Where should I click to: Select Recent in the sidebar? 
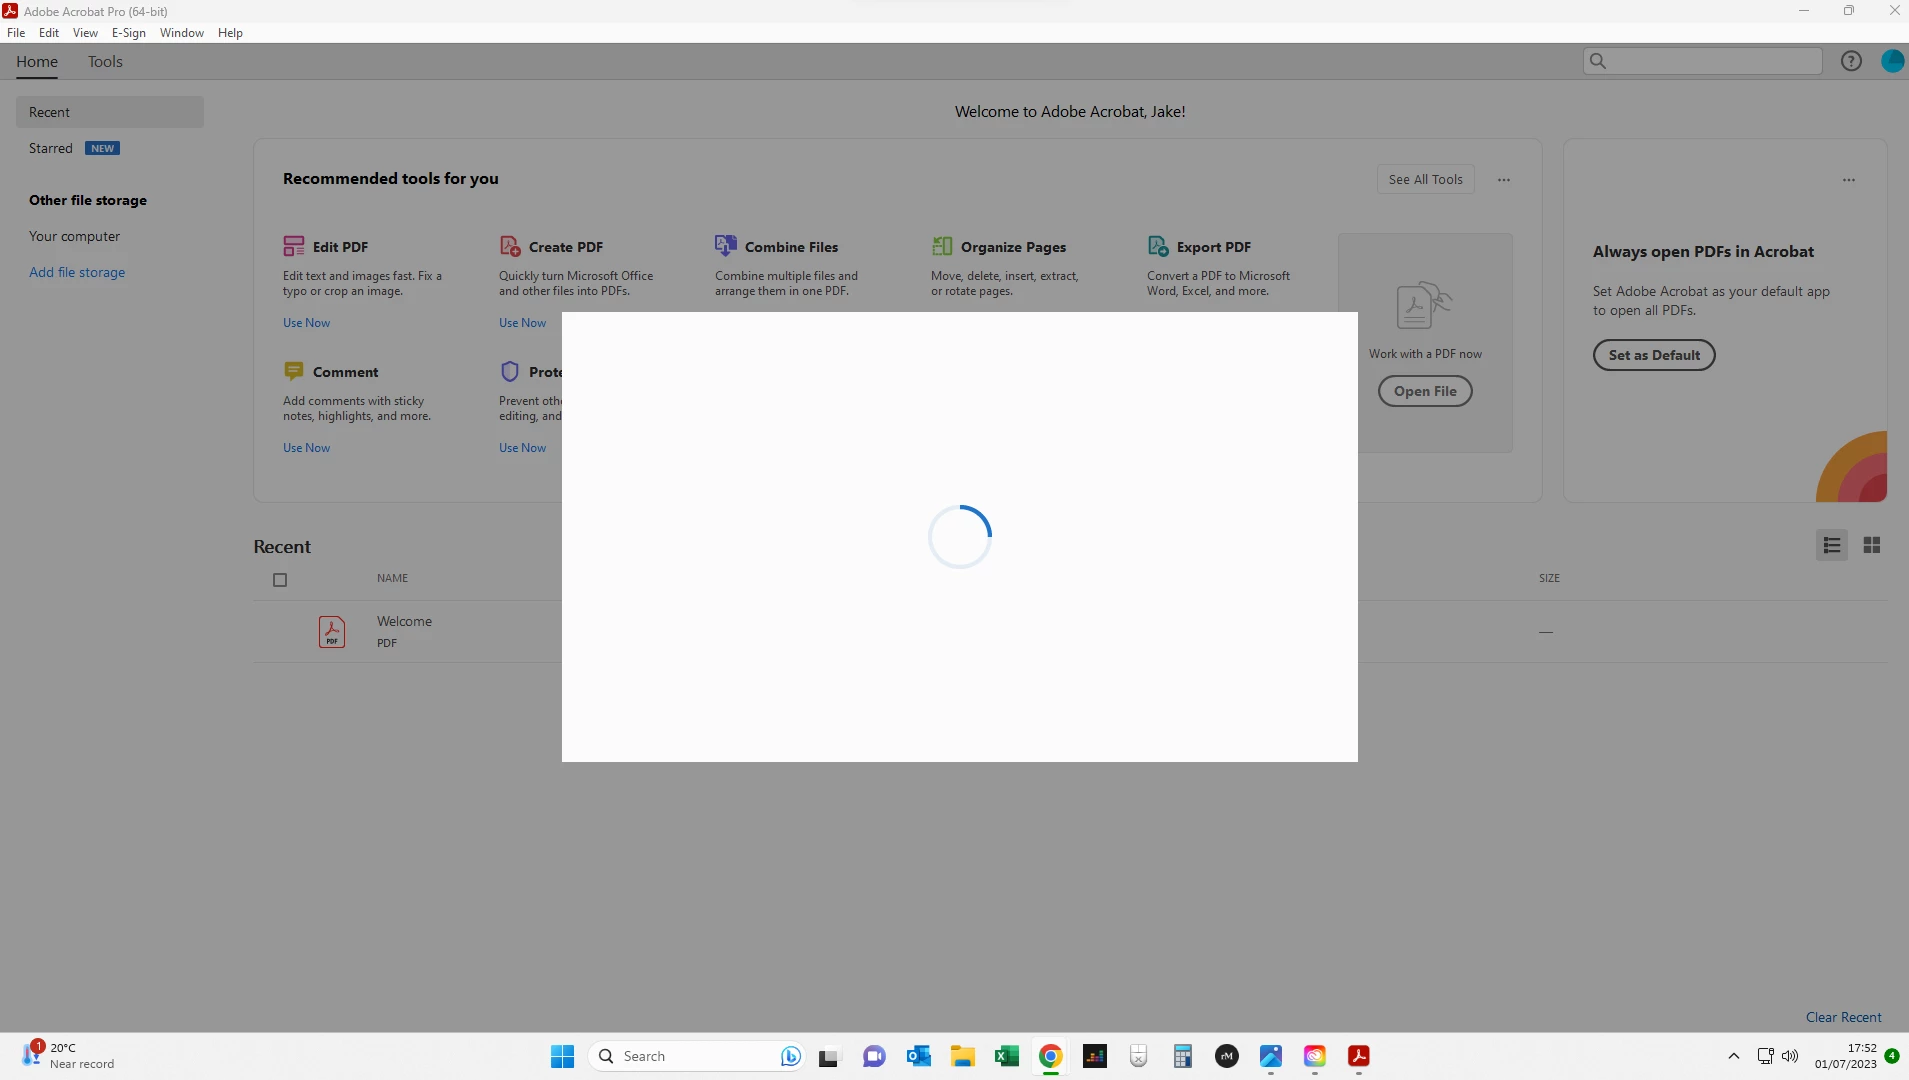110,112
